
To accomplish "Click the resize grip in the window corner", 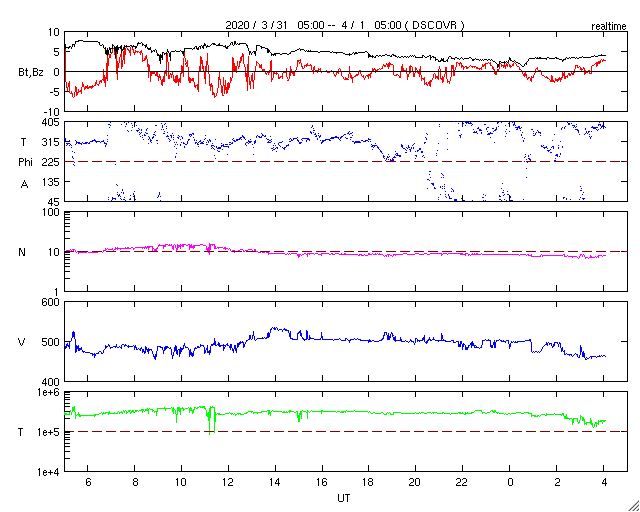I will [x=633, y=506].
